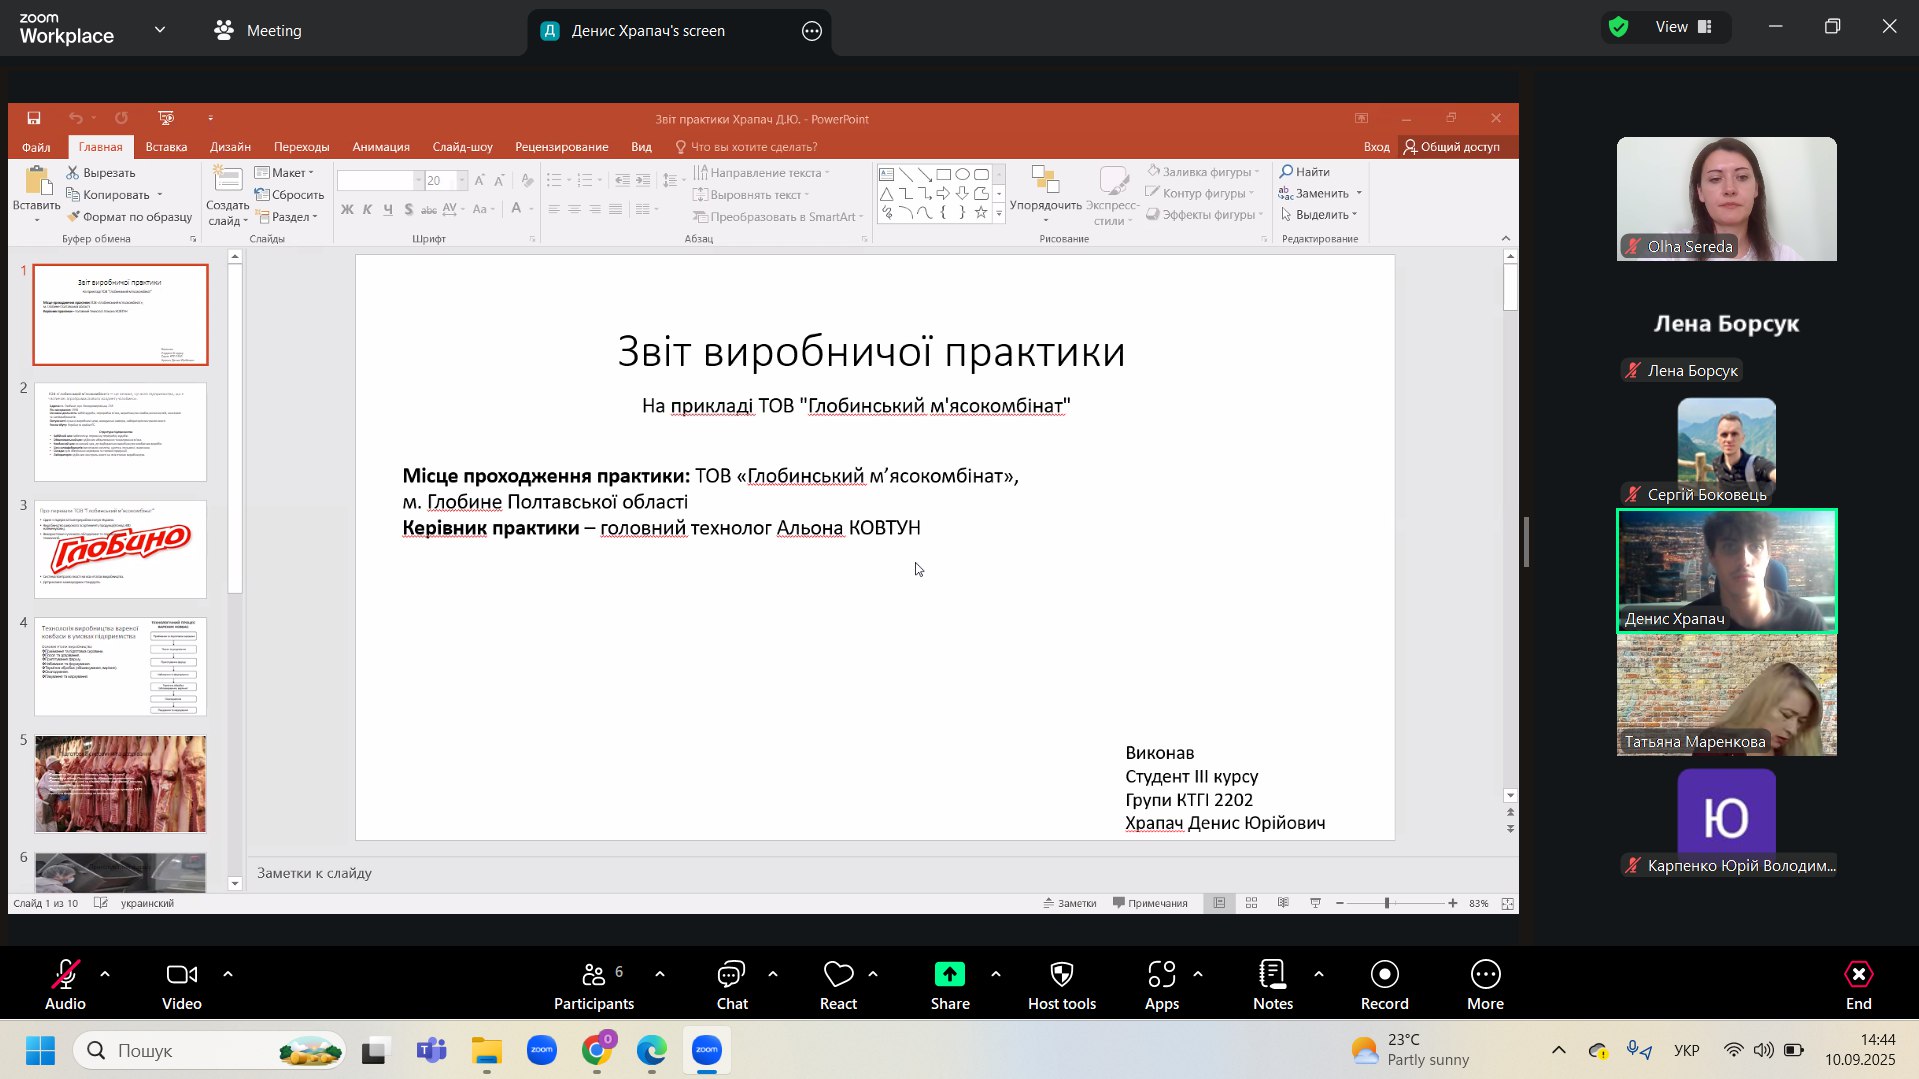Image resolution: width=1919 pixels, height=1079 pixels.
Task: Click the Заметки notes status bar button
Action: pyautogui.click(x=1069, y=903)
